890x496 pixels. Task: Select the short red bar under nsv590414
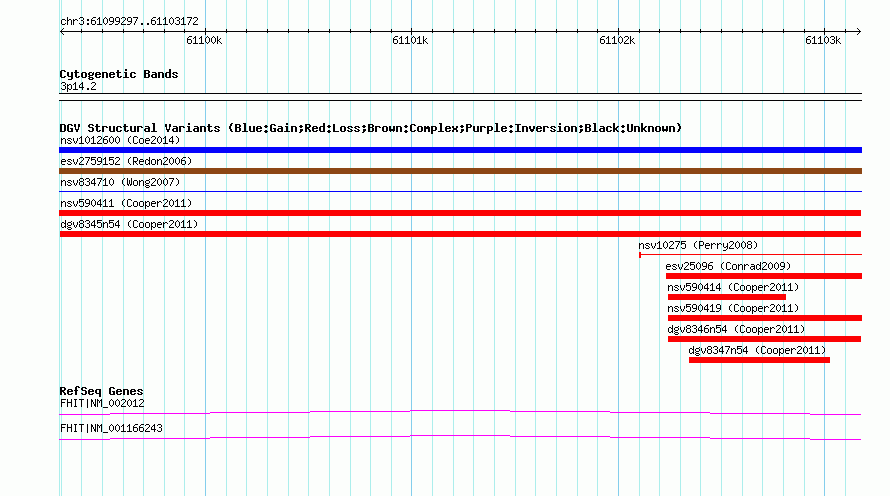(727, 297)
